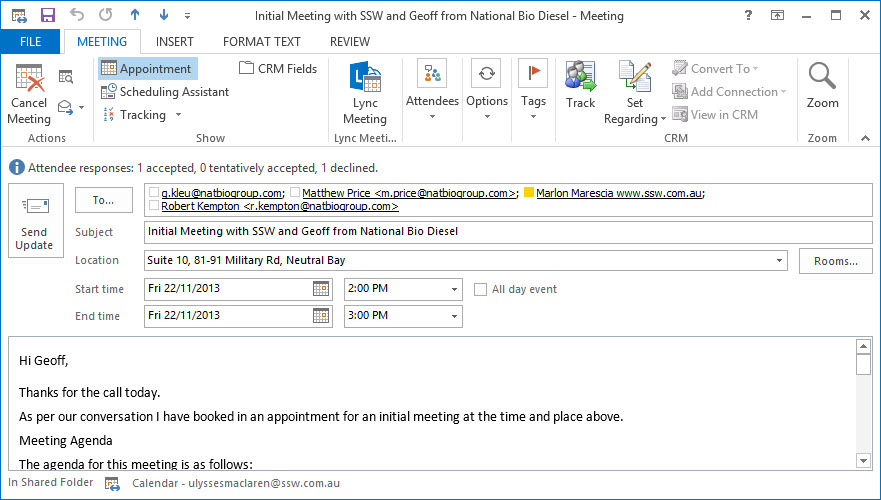This screenshot has width=881, height=500.
Task: Click the Send Update button
Action: coord(35,221)
